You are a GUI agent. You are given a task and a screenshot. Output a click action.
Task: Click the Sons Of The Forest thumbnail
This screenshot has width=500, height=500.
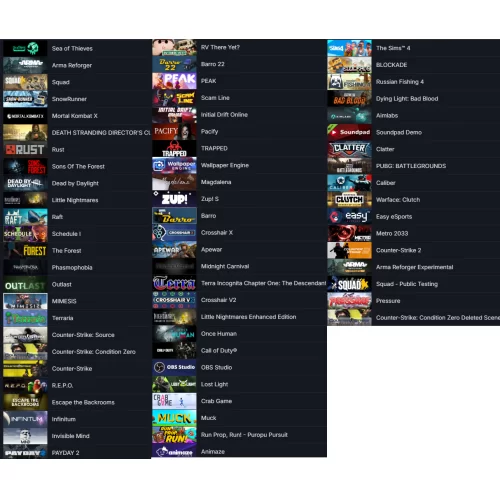pyautogui.click(x=25, y=166)
